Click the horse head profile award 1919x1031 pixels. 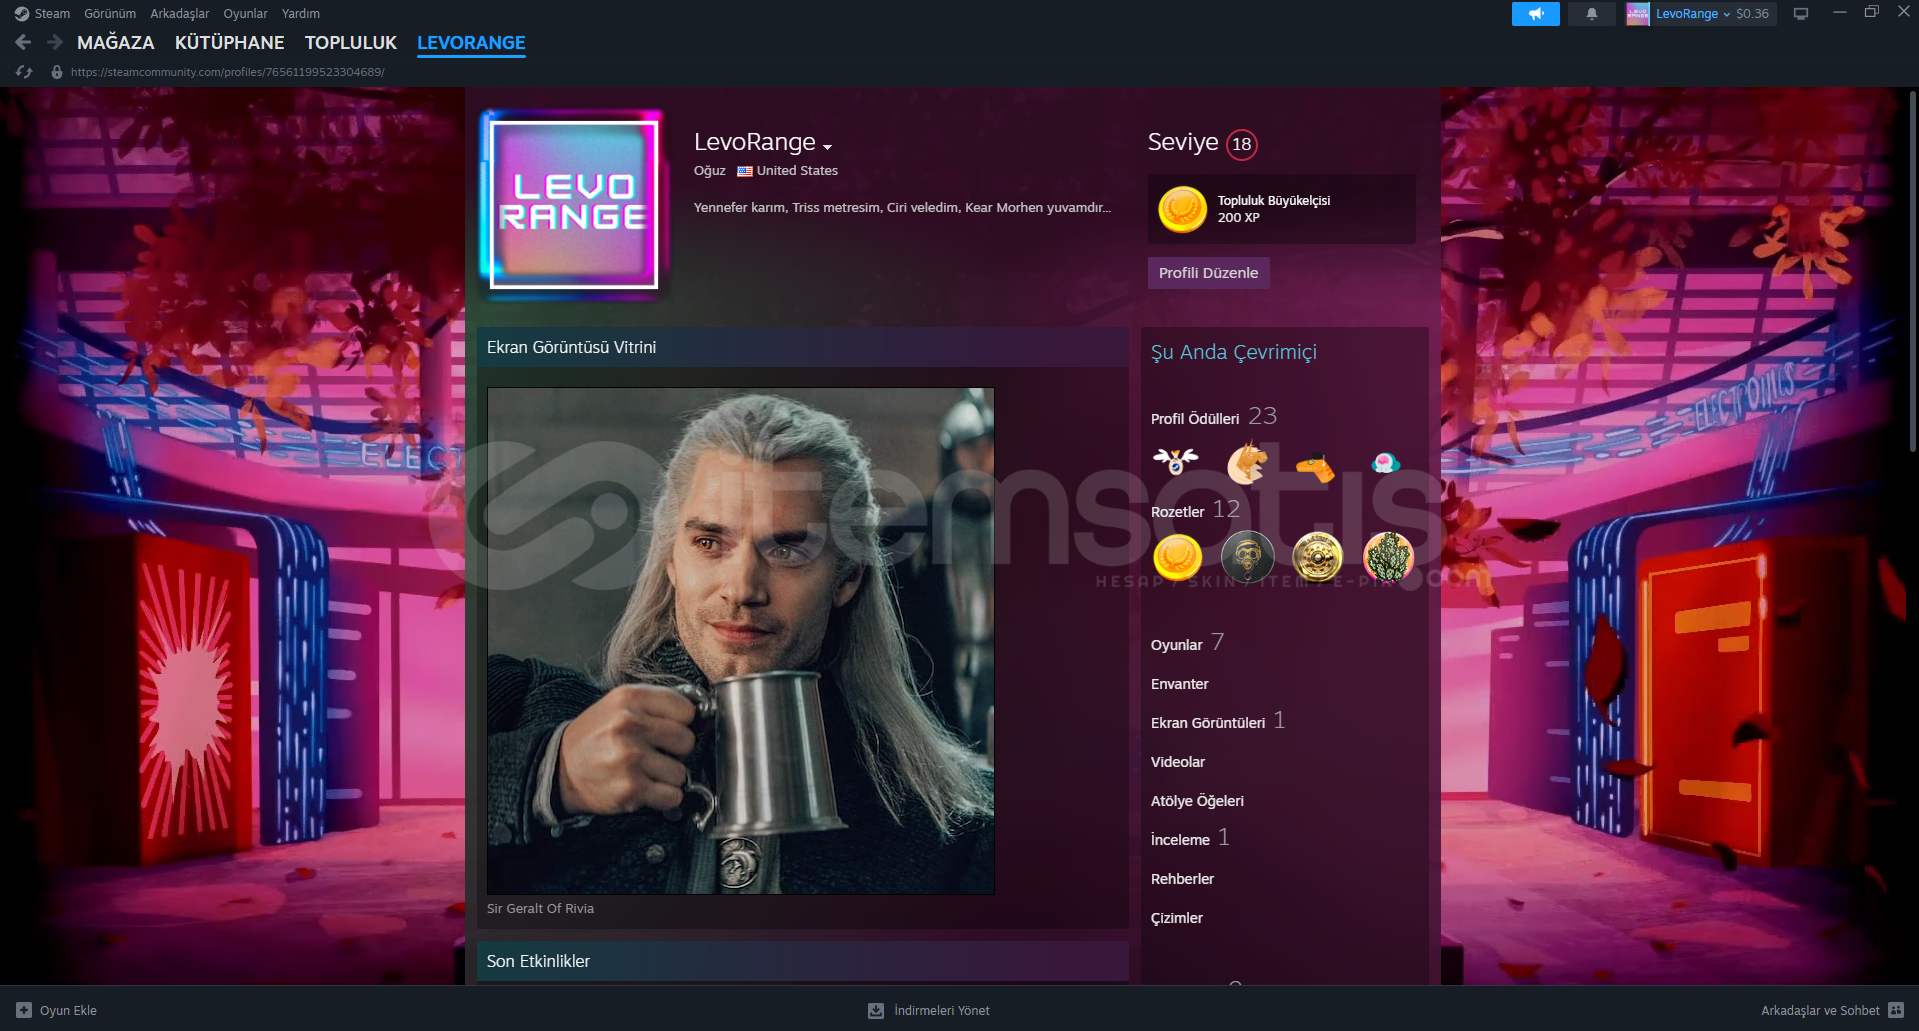(1246, 462)
